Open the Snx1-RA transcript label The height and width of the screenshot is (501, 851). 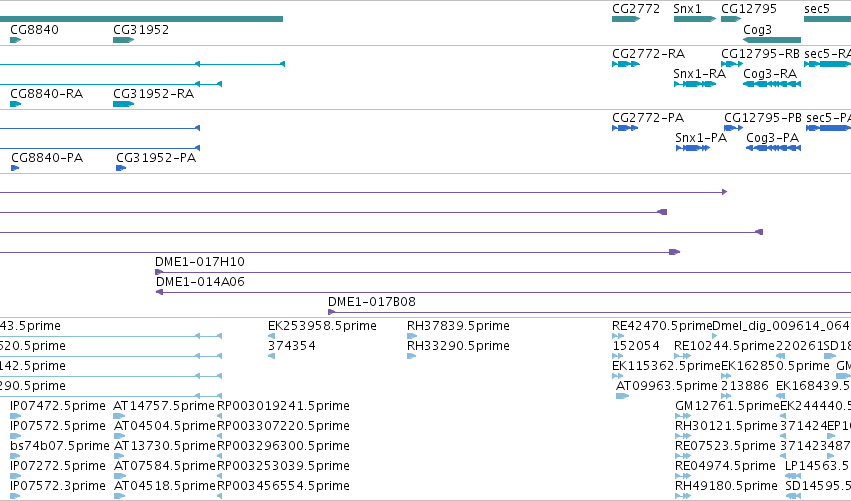(x=700, y=74)
